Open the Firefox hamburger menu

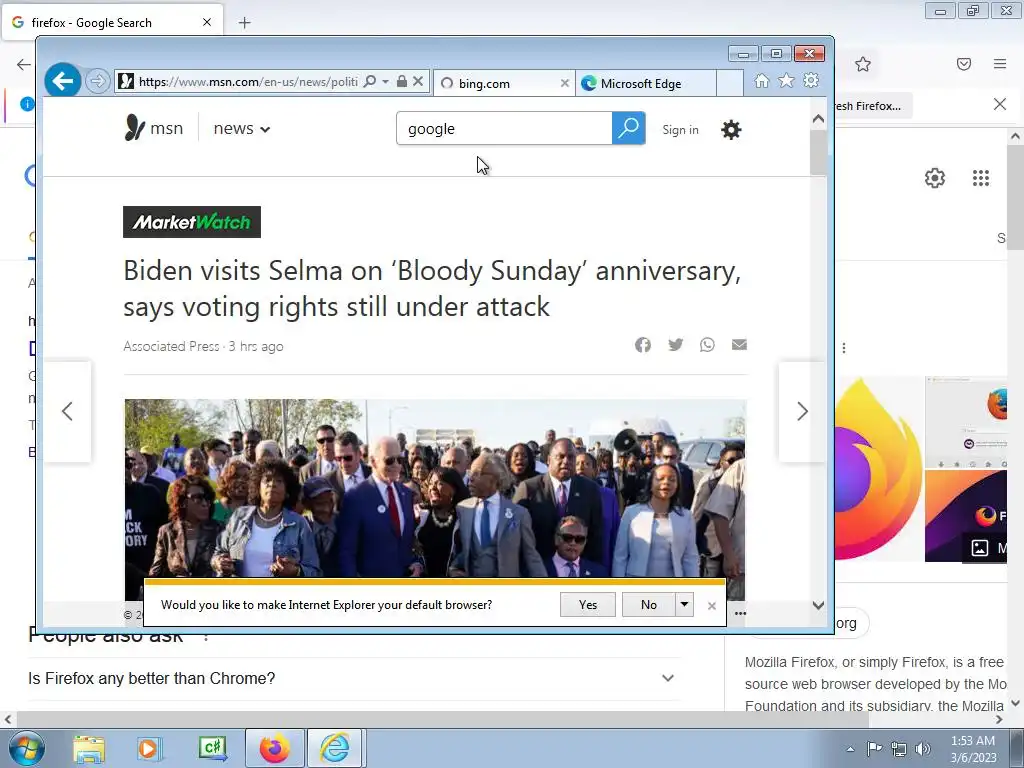[x=1000, y=64]
